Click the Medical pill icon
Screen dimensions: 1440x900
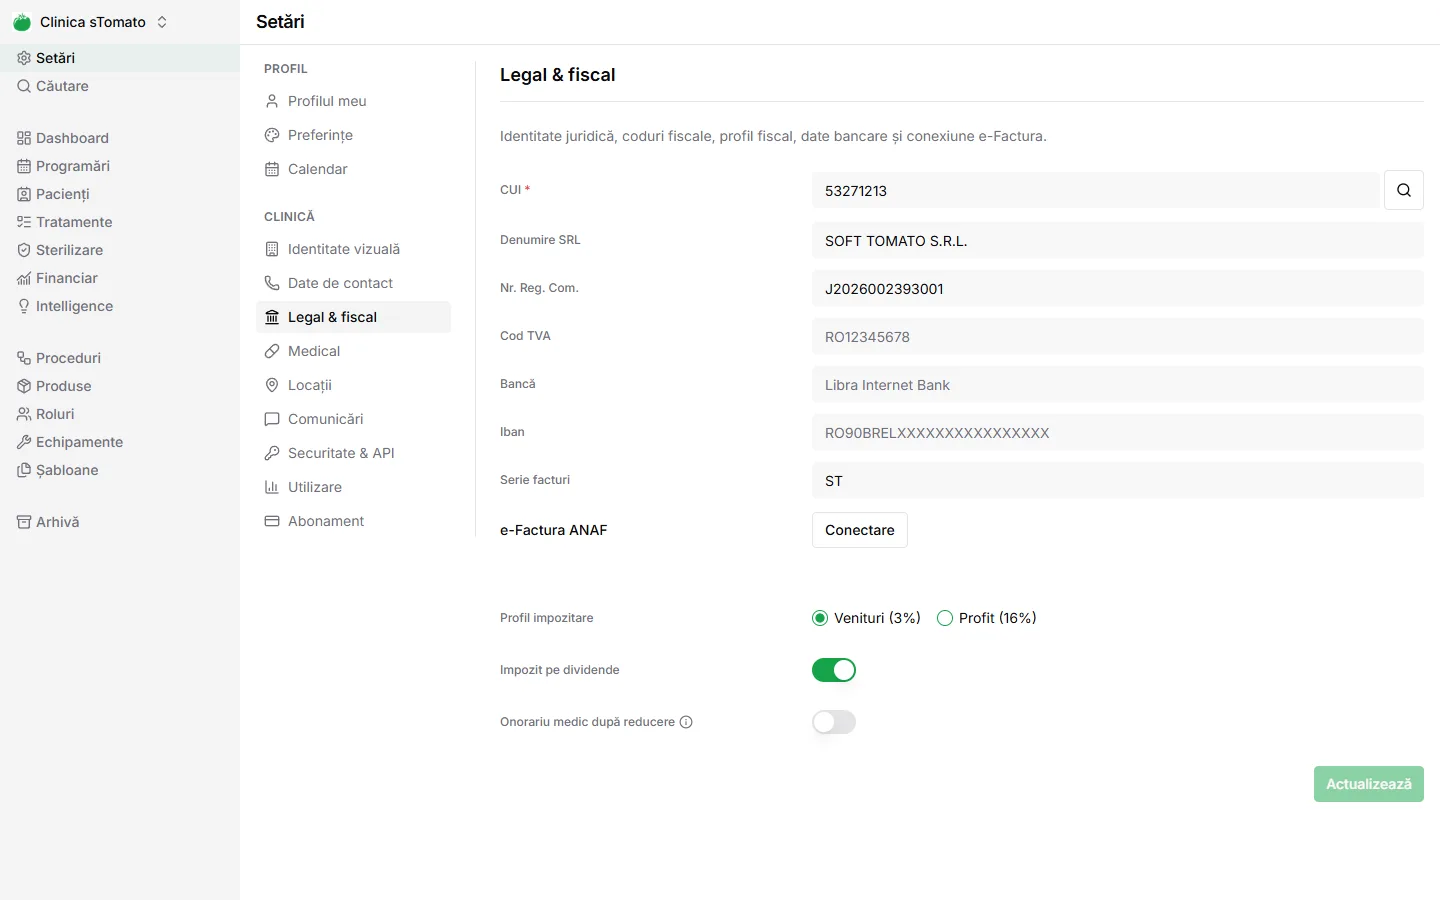click(272, 351)
